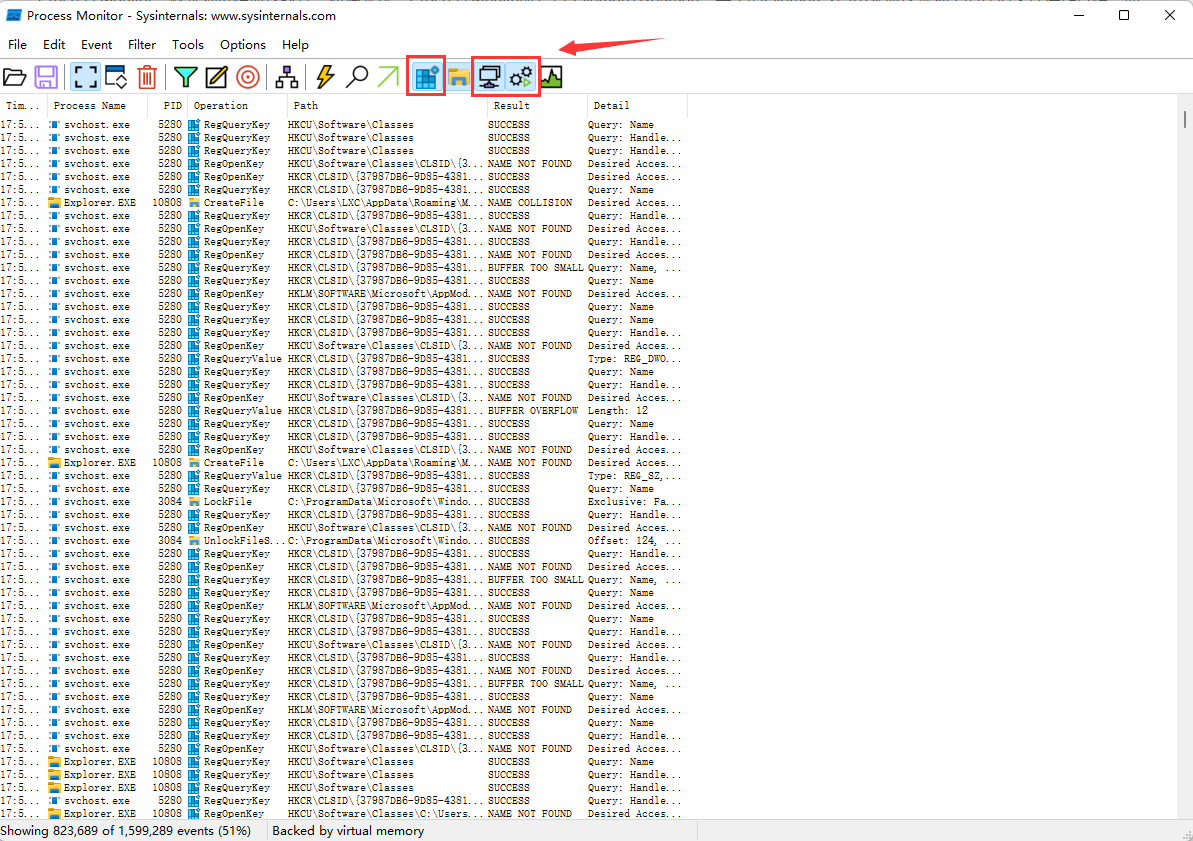
Task: Toggle event capture in the toolbar
Action: (x=85, y=77)
